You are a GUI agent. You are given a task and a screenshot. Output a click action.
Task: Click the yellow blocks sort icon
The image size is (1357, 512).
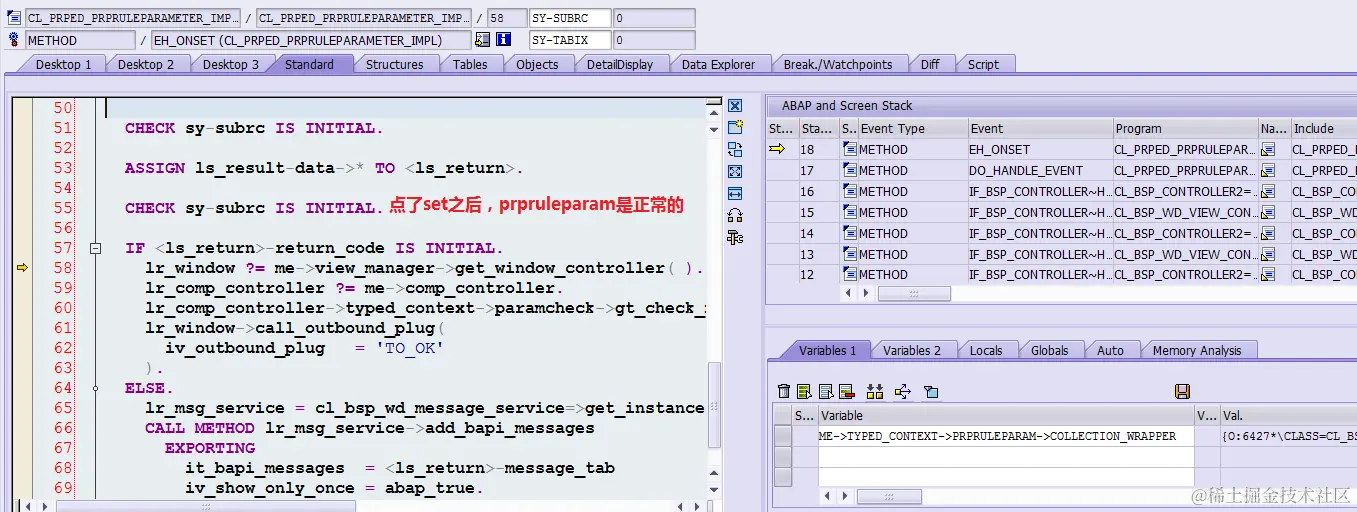[875, 391]
